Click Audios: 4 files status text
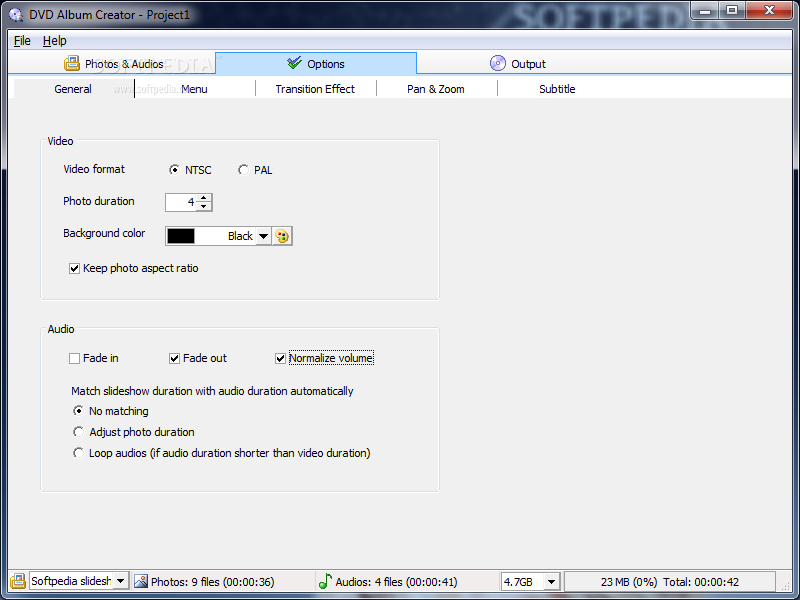This screenshot has width=800, height=600. tap(396, 582)
